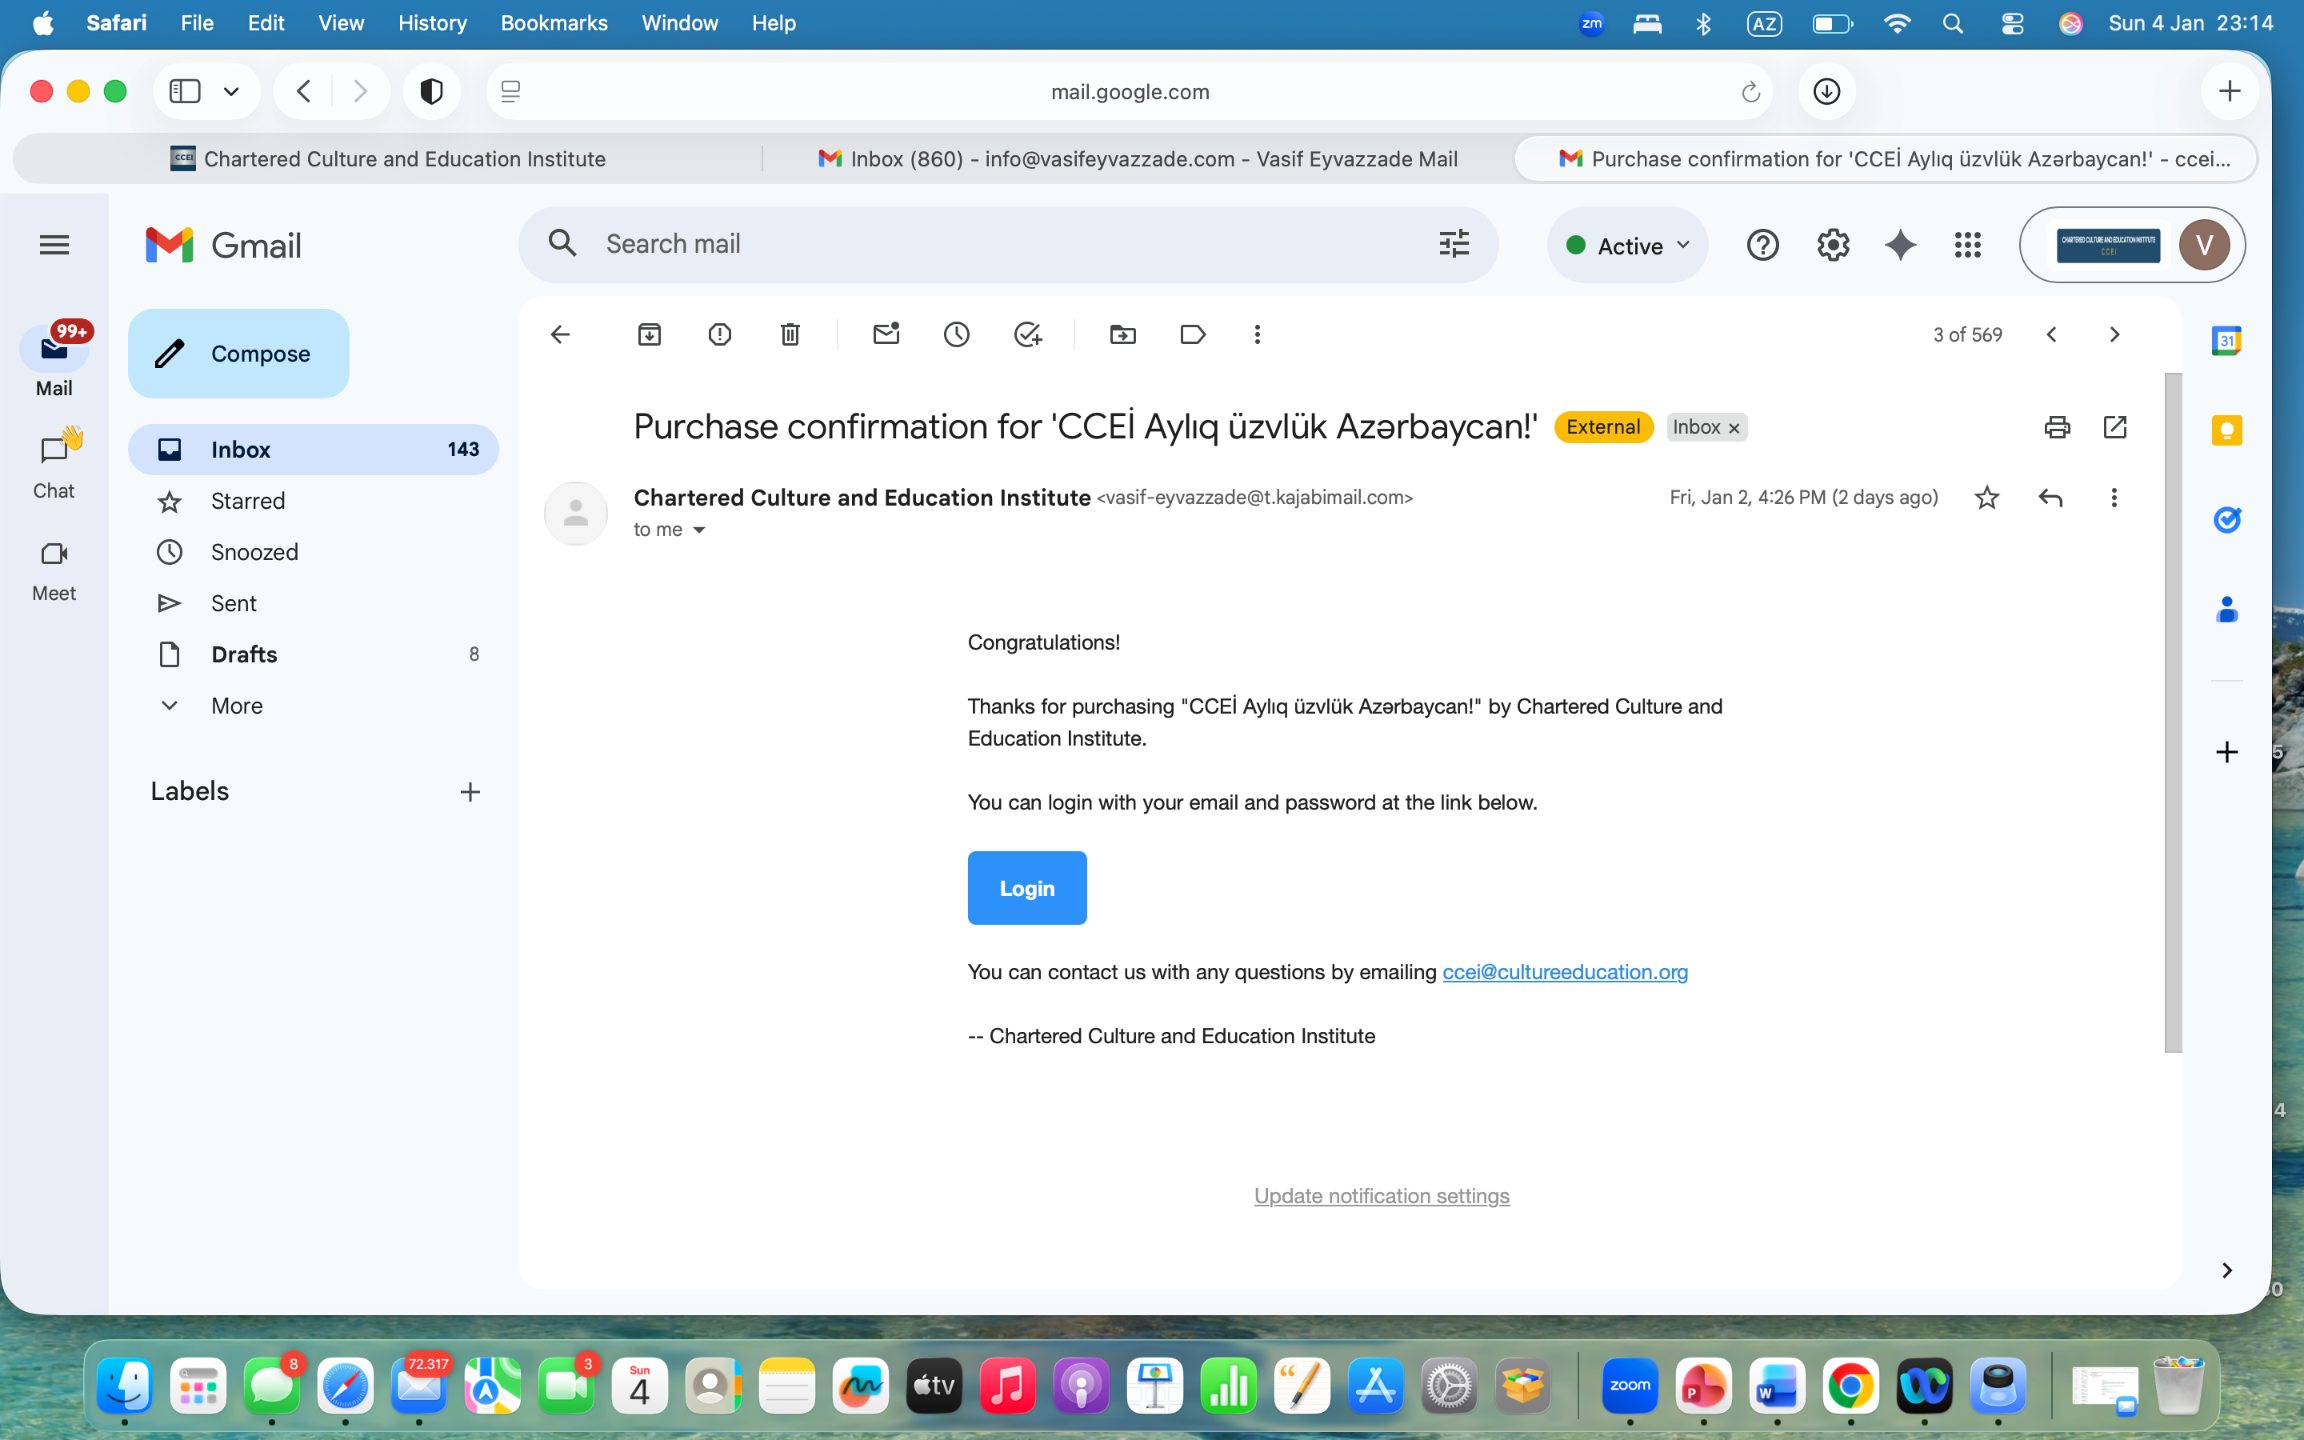Delete the email using trash icon
2304x1440 pixels.
pos(790,334)
